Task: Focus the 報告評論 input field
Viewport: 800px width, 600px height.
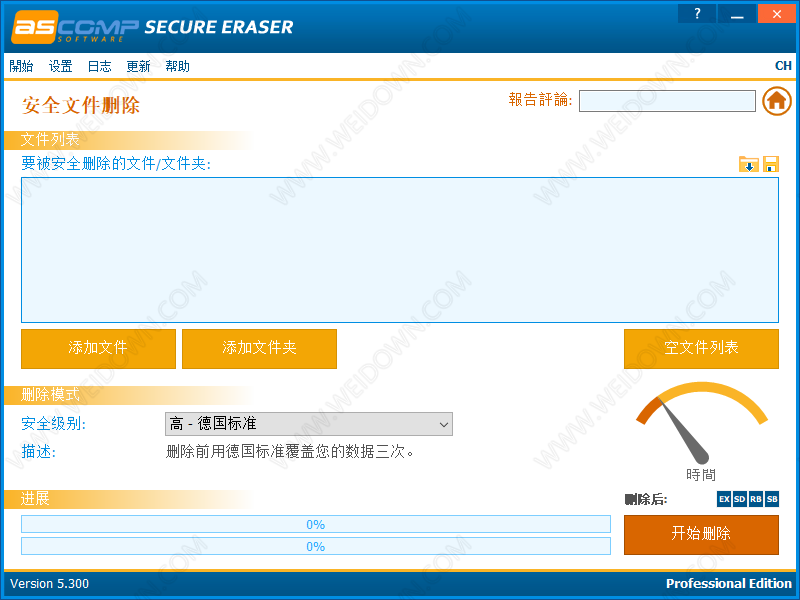Action: pyautogui.click(x=667, y=101)
